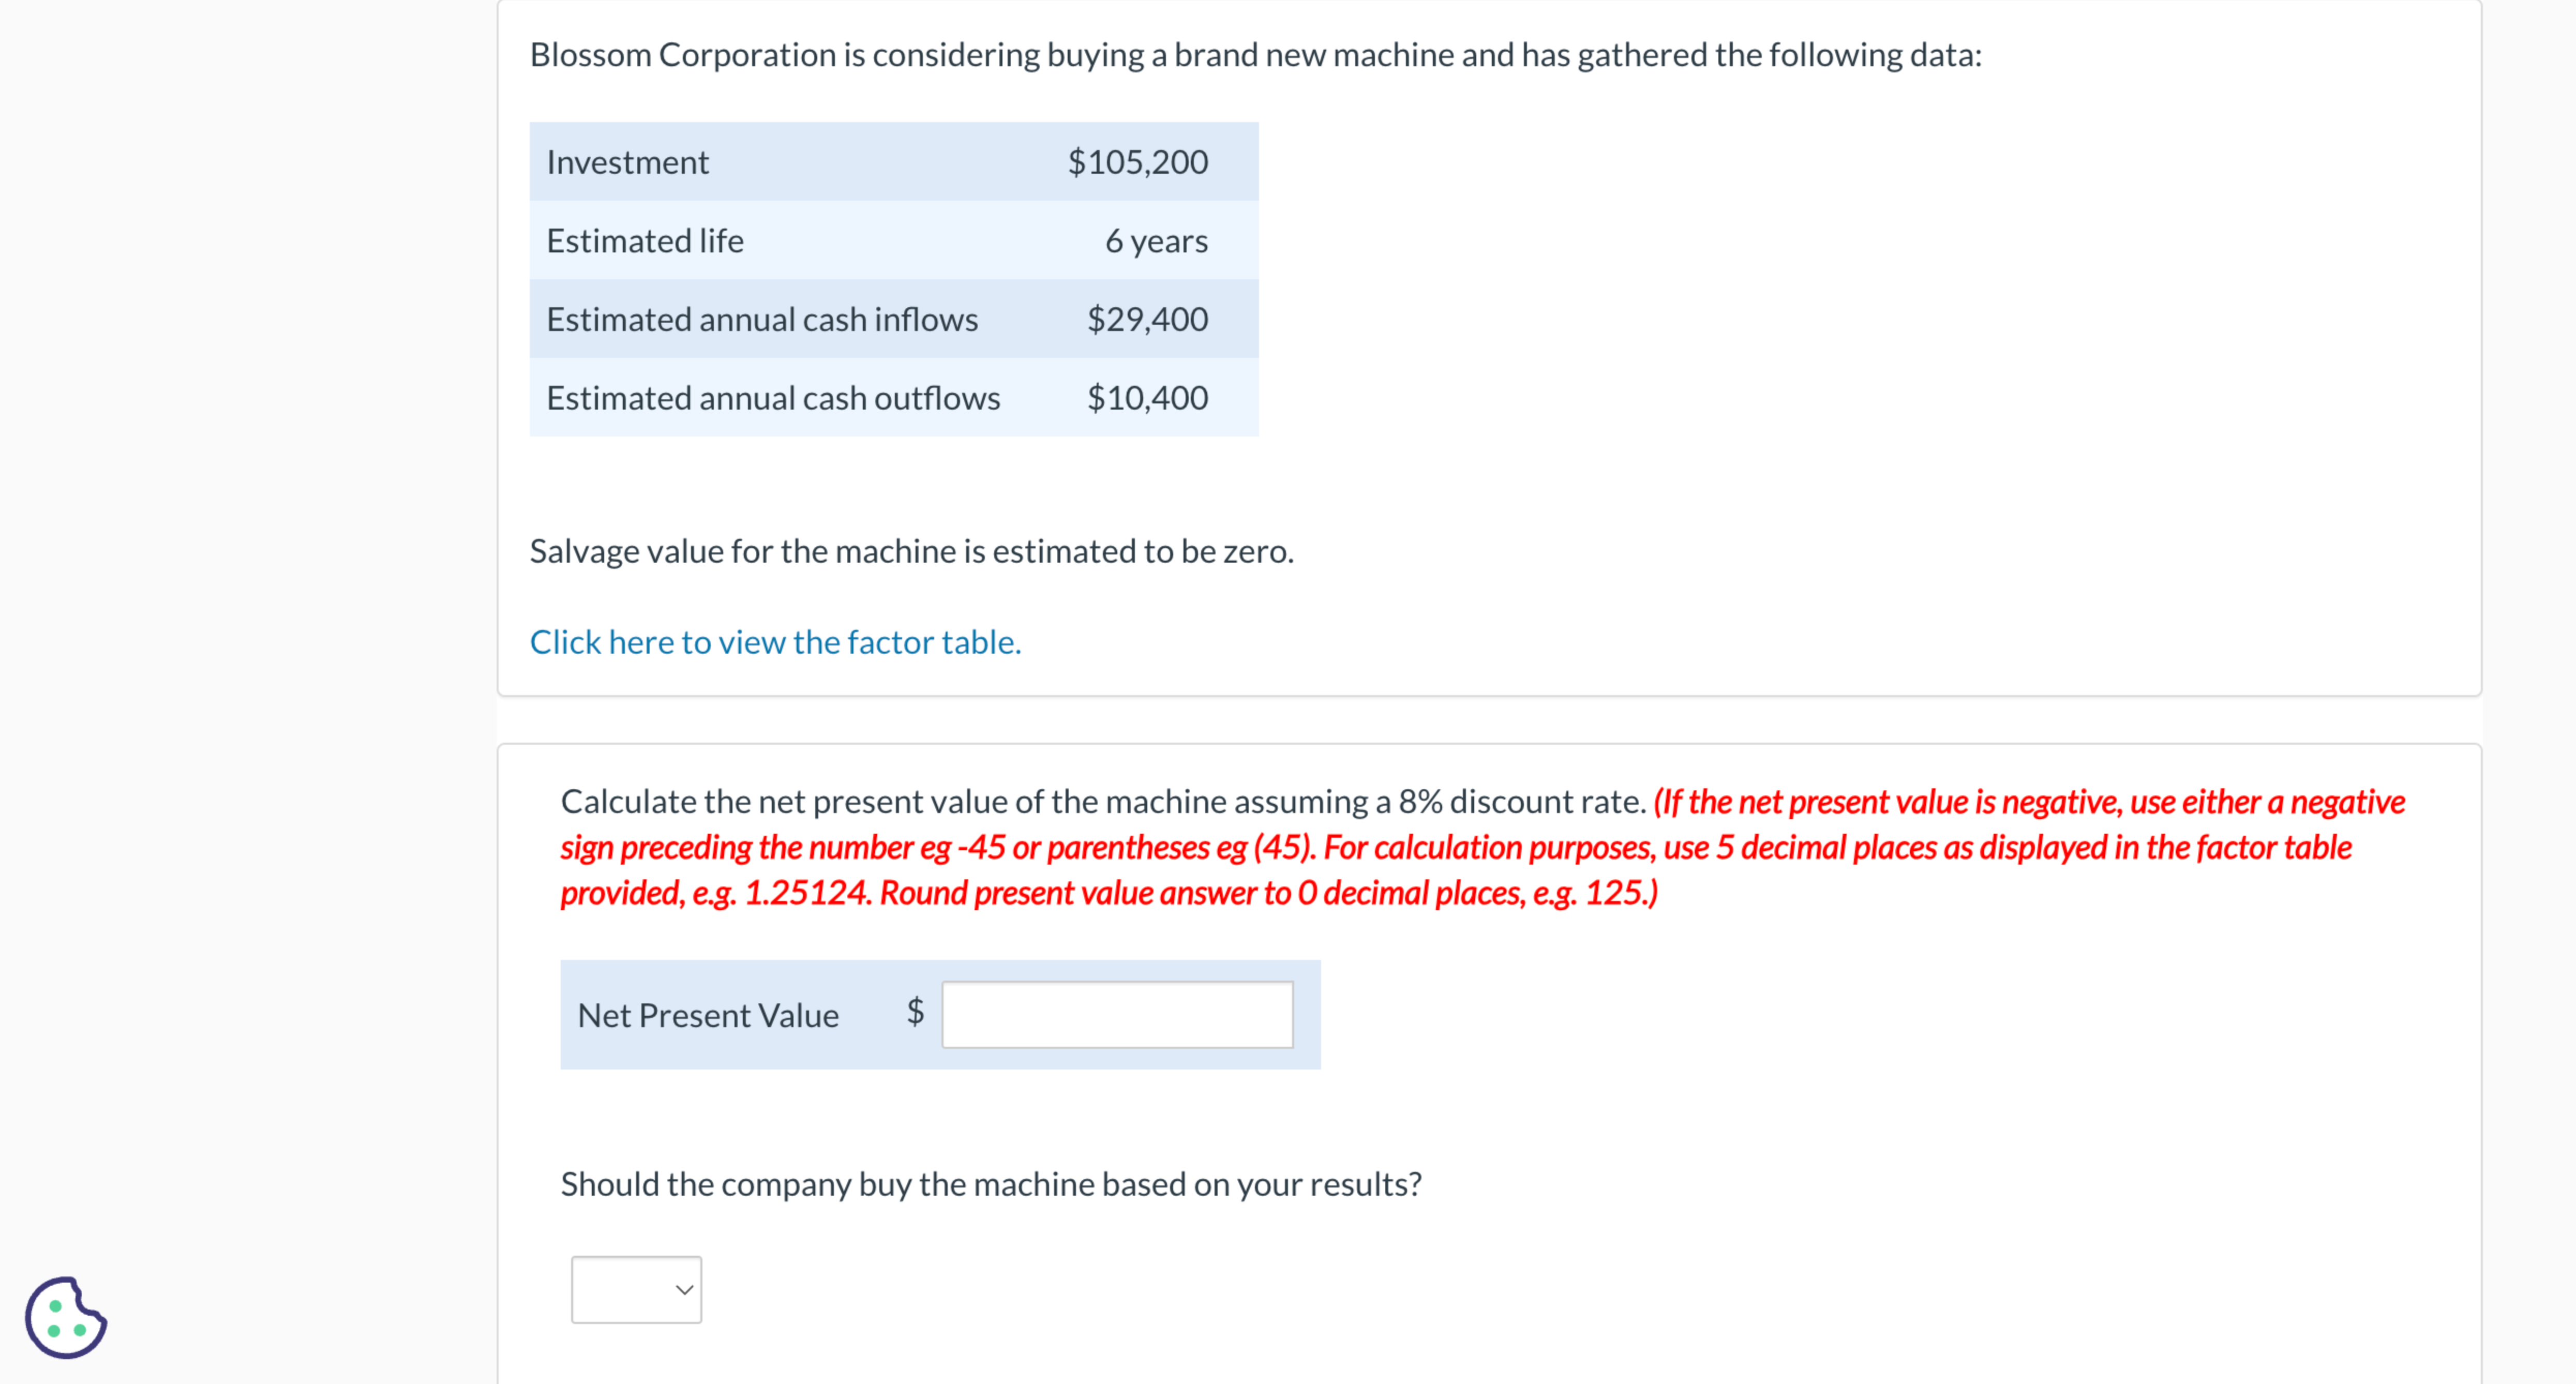Click the link to view the factor table
Viewport: 2576px width, 1384px height.
click(x=775, y=642)
